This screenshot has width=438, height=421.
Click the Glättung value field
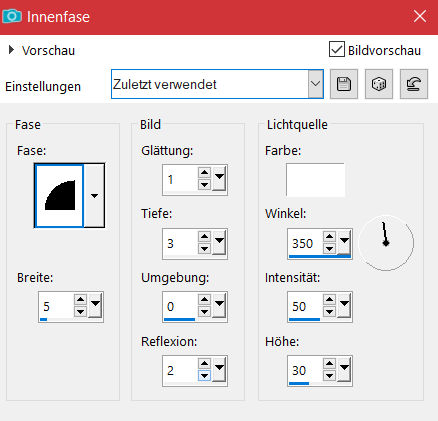click(x=181, y=179)
